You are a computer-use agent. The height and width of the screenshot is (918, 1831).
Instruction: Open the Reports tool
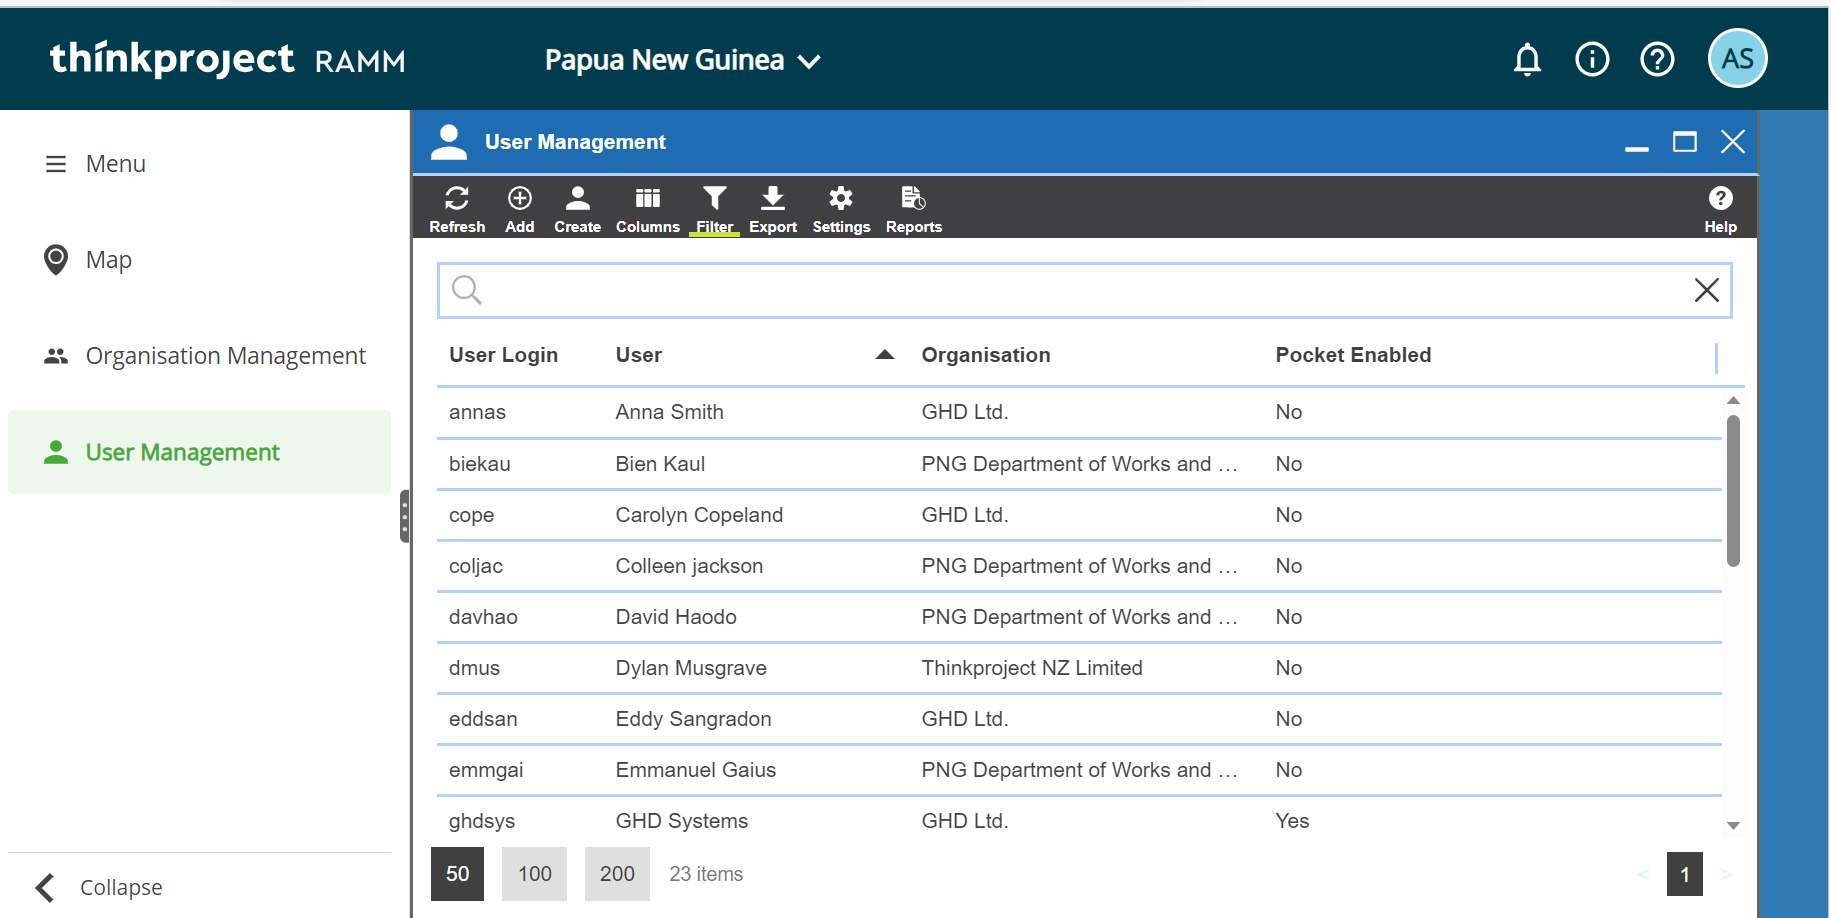tap(913, 209)
